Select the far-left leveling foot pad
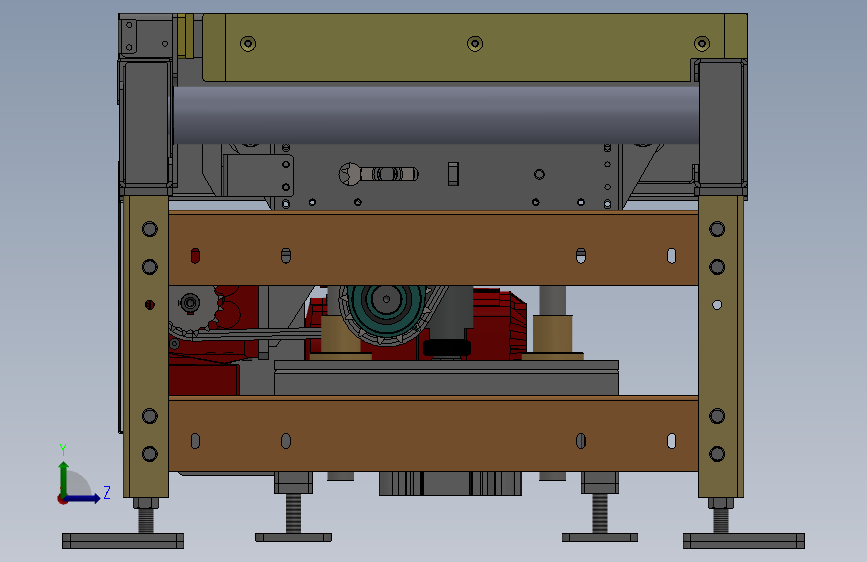Screen dimensions: 867x562 123,541
